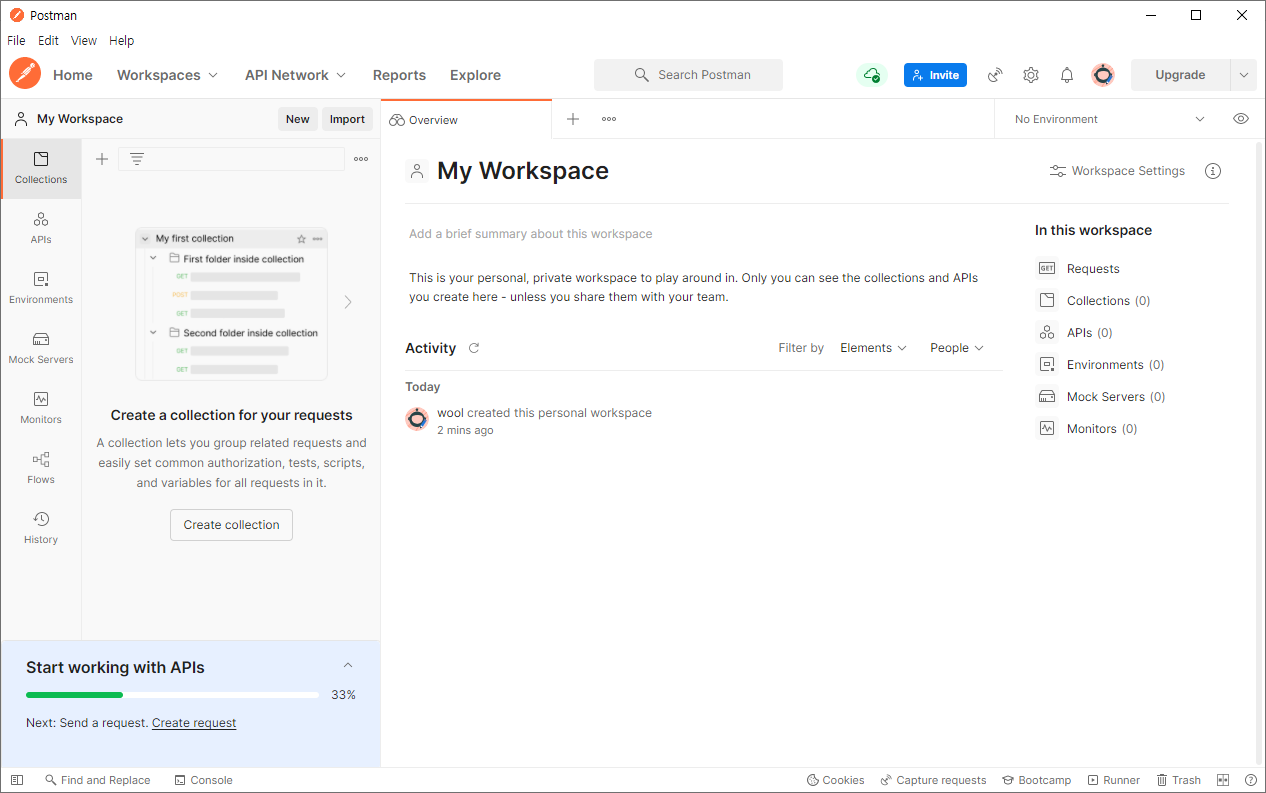Viewport: 1266px width, 793px height.
Task: Open Mock Servers (0) in workspace list
Action: pyautogui.click(x=1102, y=397)
